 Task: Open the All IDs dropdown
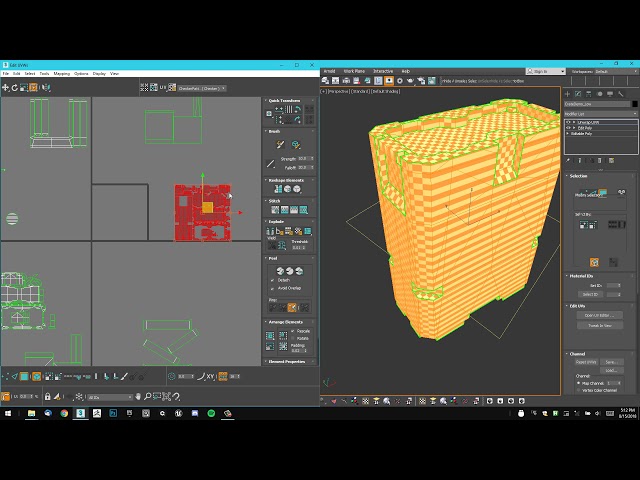click(x=110, y=397)
